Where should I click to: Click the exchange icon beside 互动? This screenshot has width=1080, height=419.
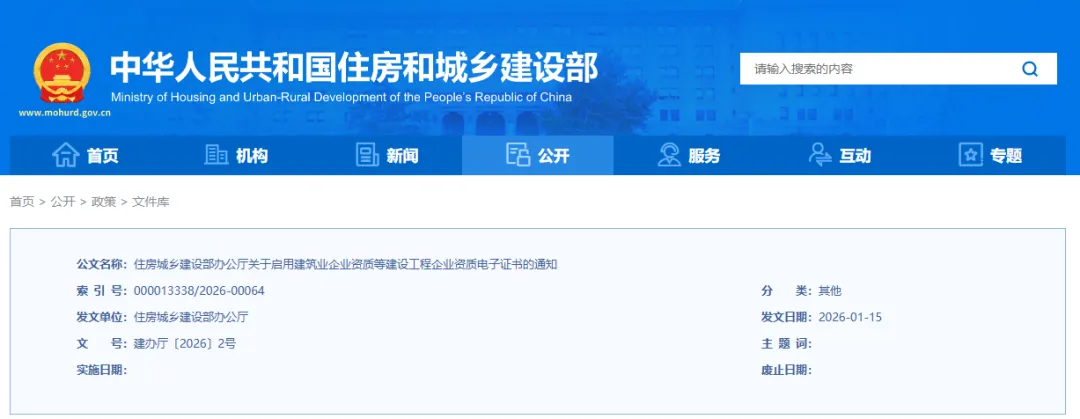[820, 155]
